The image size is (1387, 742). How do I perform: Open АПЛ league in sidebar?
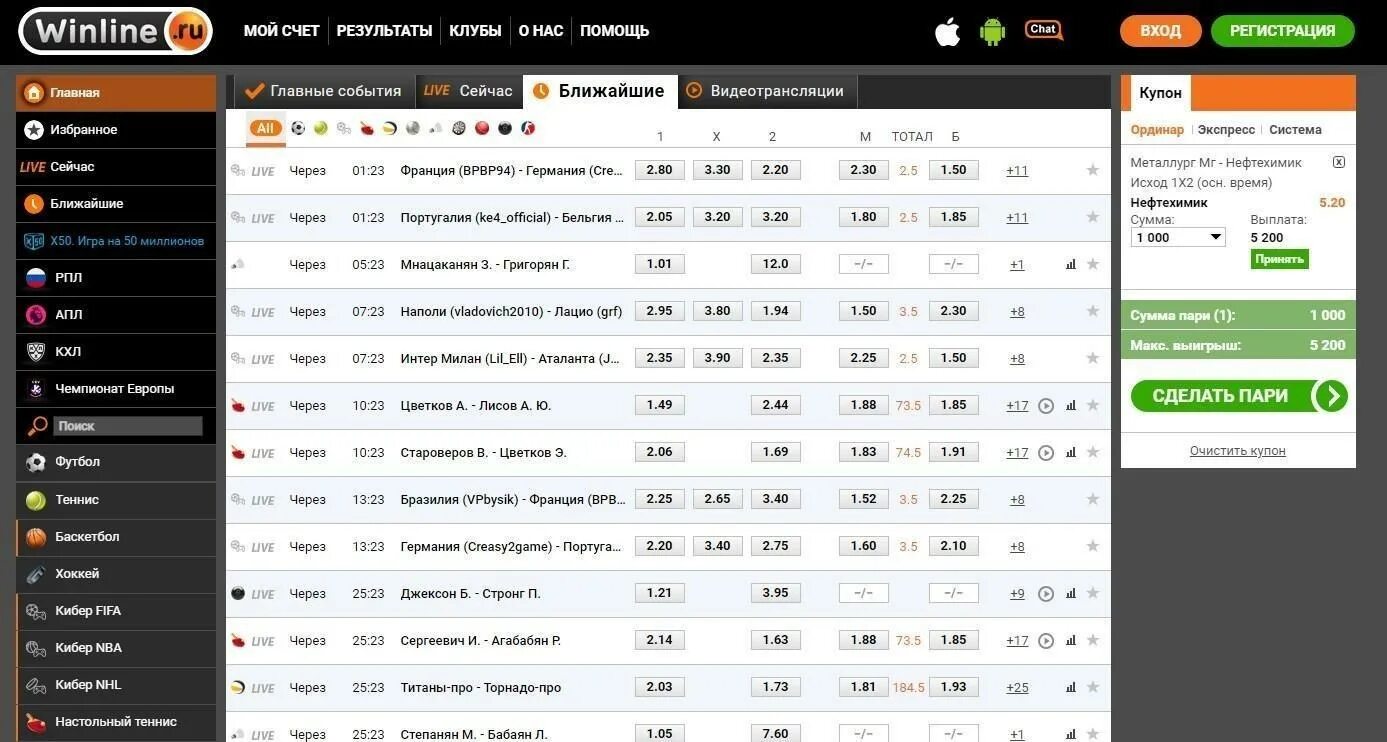pos(116,315)
